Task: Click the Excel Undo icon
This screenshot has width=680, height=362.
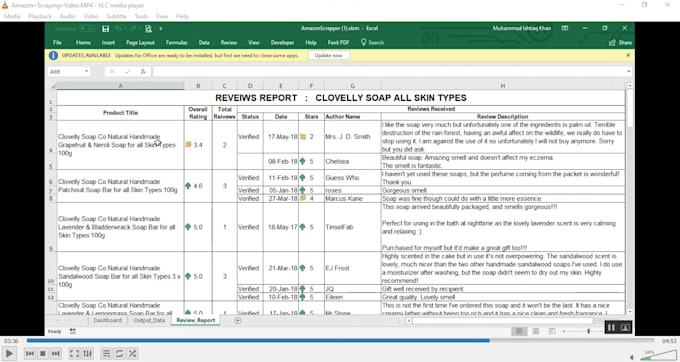Action: tap(118, 29)
